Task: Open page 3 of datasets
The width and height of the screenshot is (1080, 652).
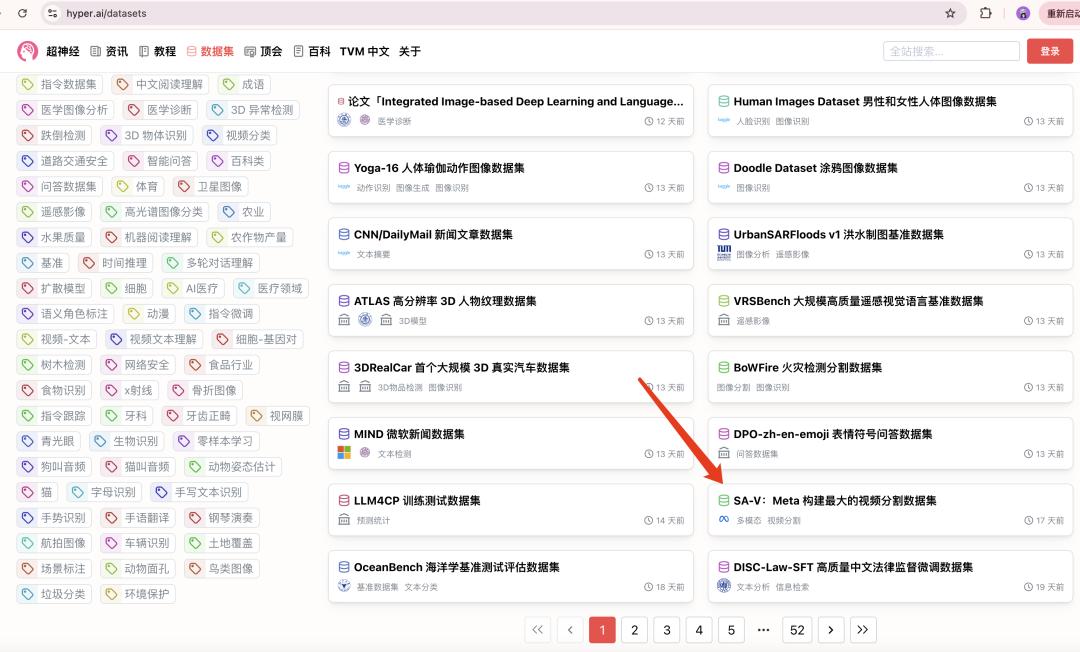Action: 667,629
